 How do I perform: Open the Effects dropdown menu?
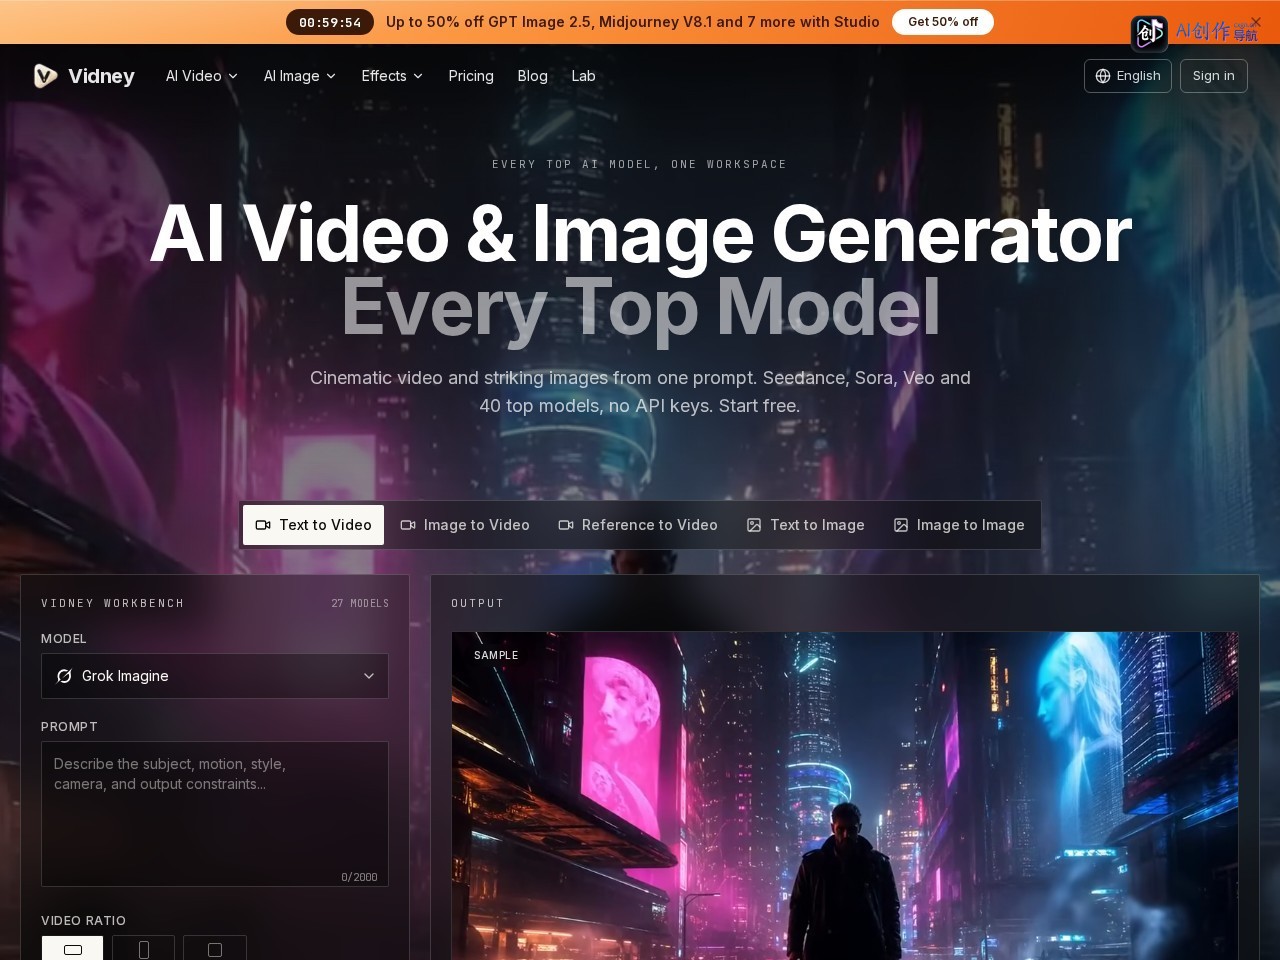click(x=392, y=76)
